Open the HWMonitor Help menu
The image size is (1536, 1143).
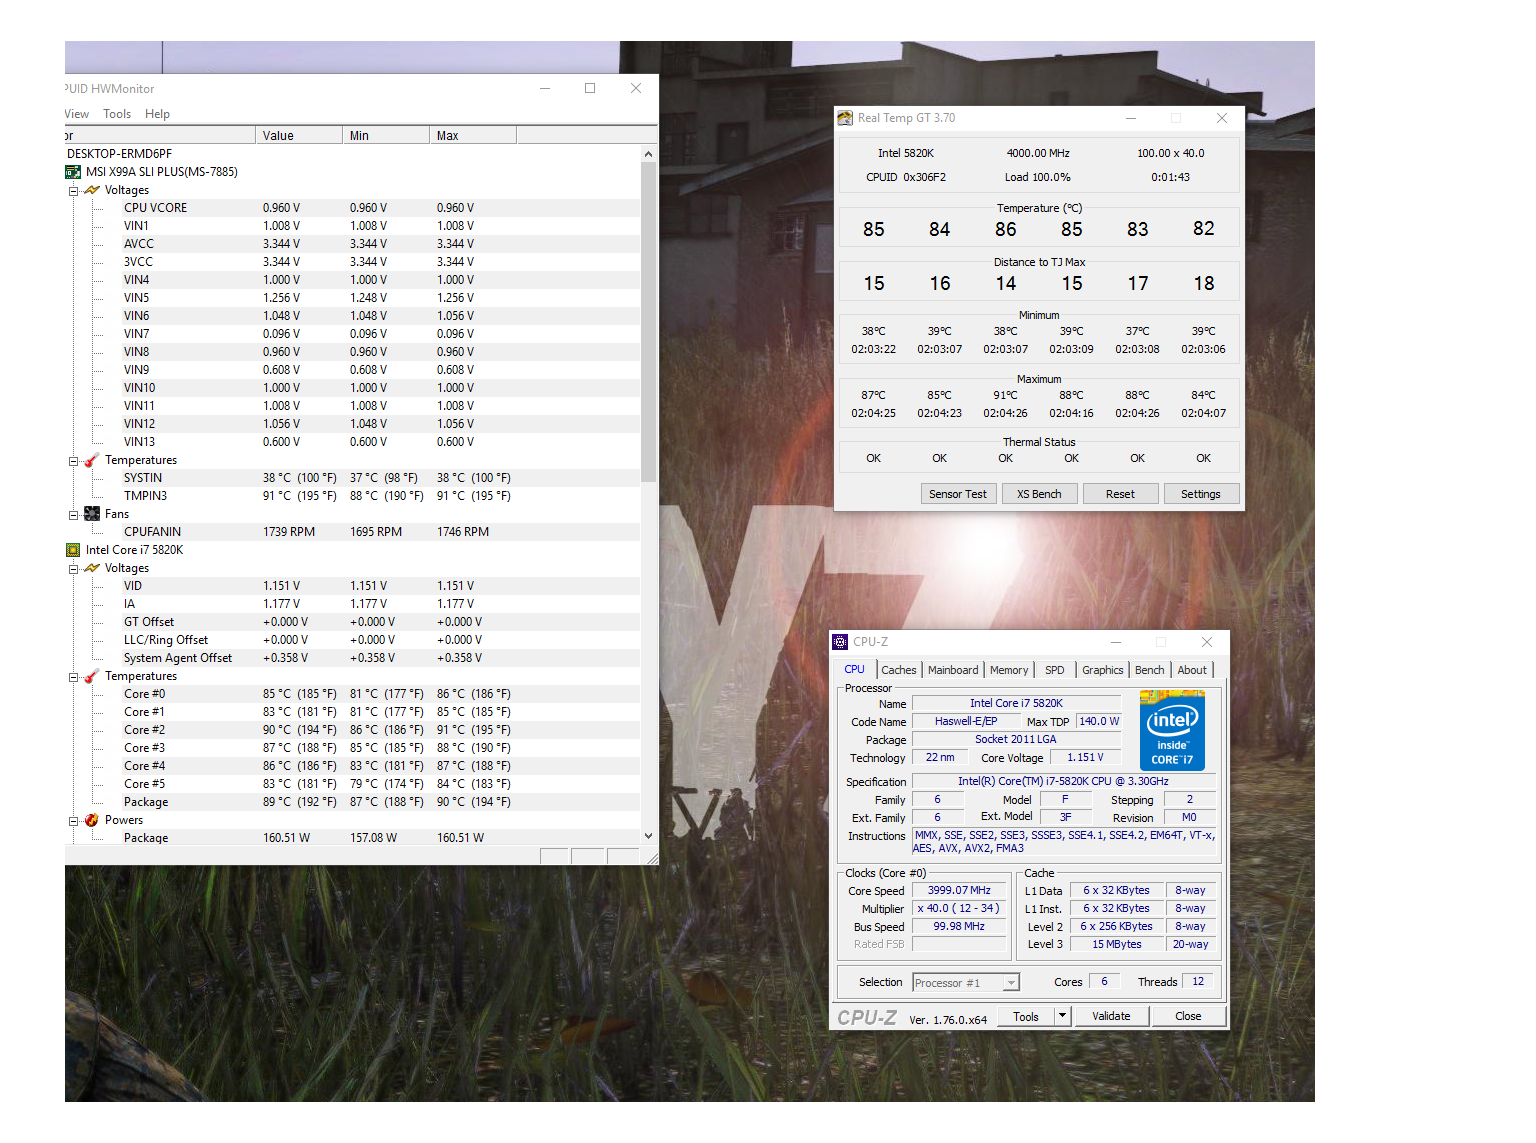point(157,114)
